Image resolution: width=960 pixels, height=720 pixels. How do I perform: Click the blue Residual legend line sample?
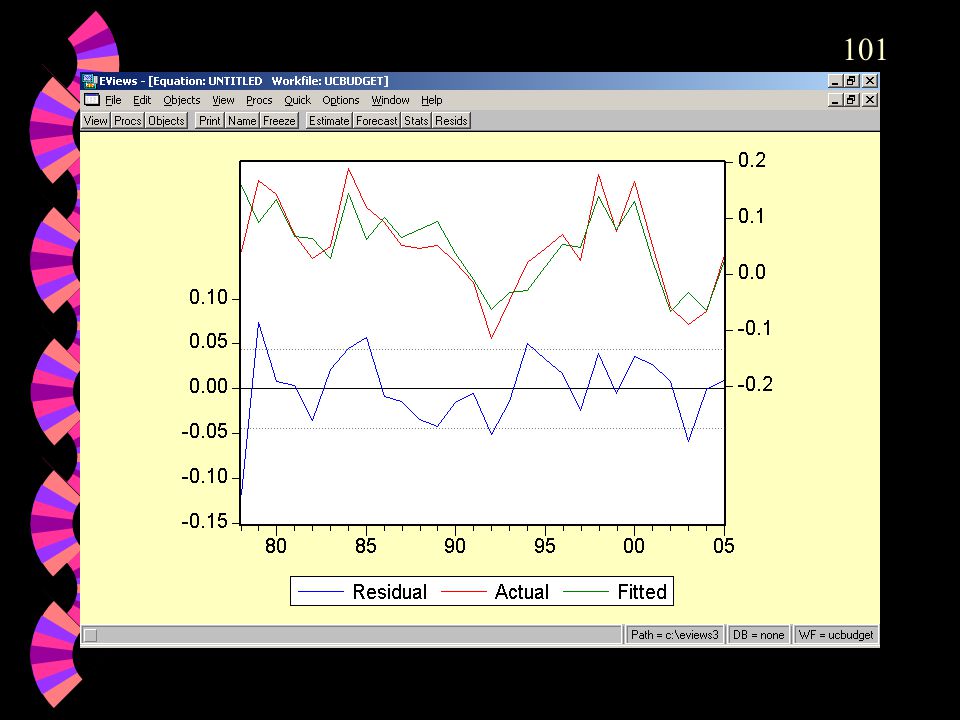coord(320,591)
